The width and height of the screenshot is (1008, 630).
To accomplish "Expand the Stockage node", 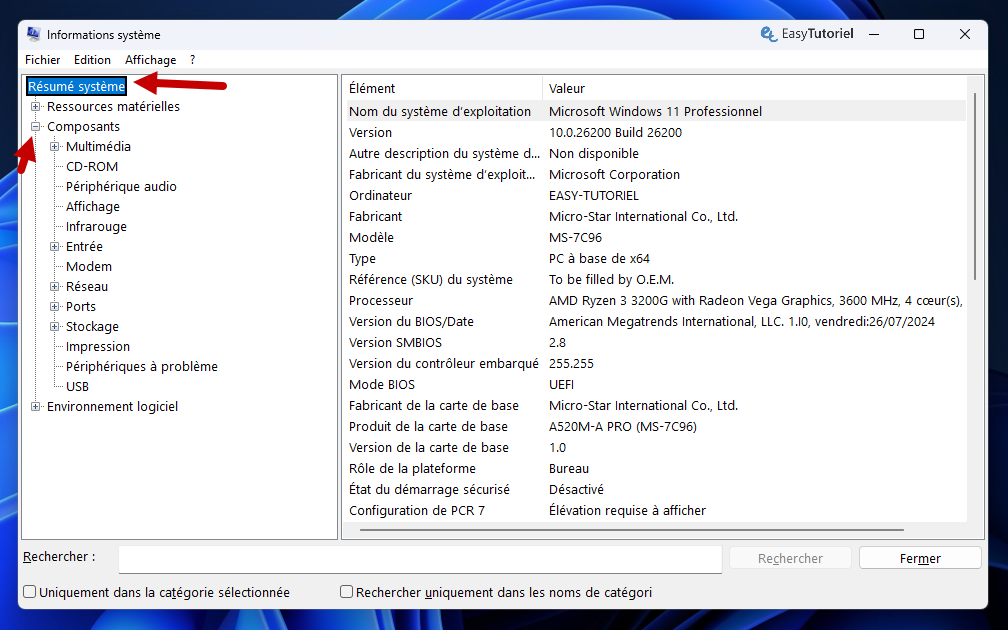I will 55,327.
